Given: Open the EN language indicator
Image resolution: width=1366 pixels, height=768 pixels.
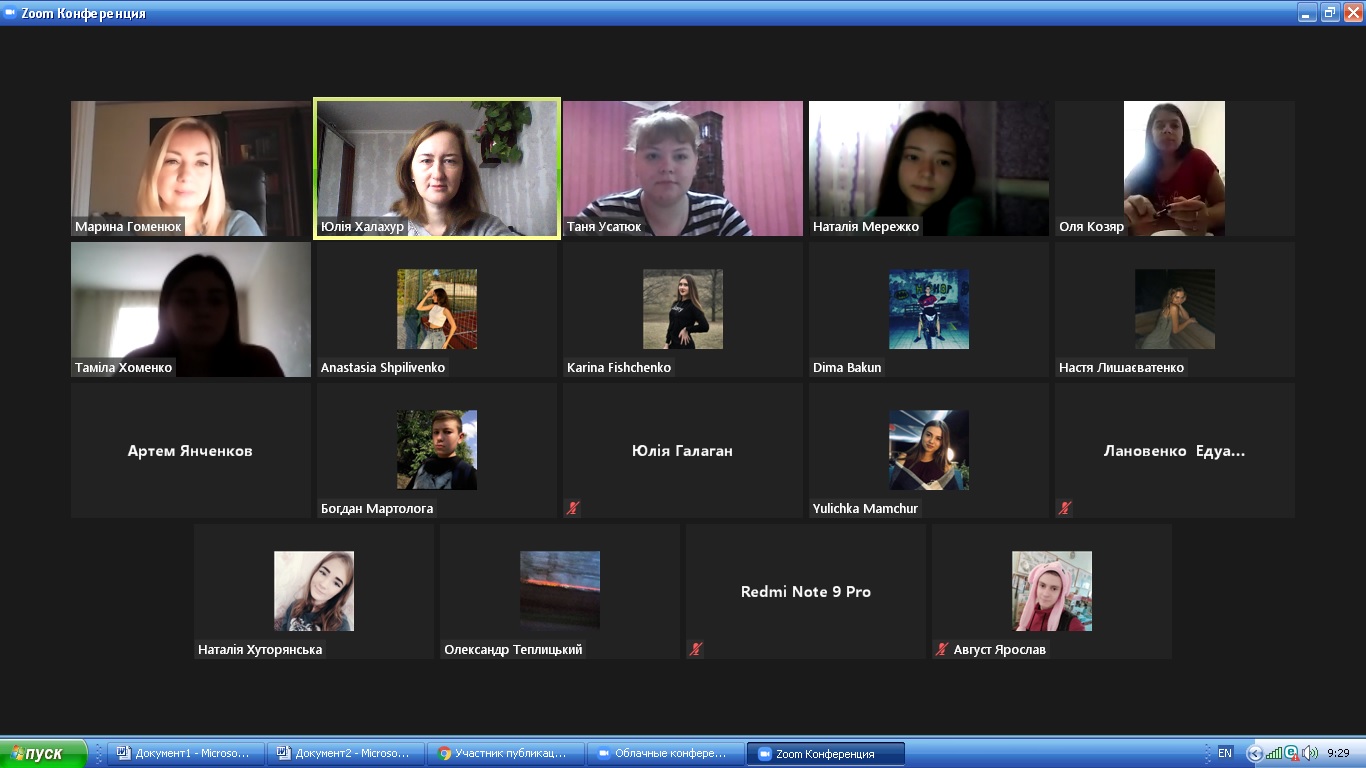Looking at the screenshot, I should (x=1225, y=753).
